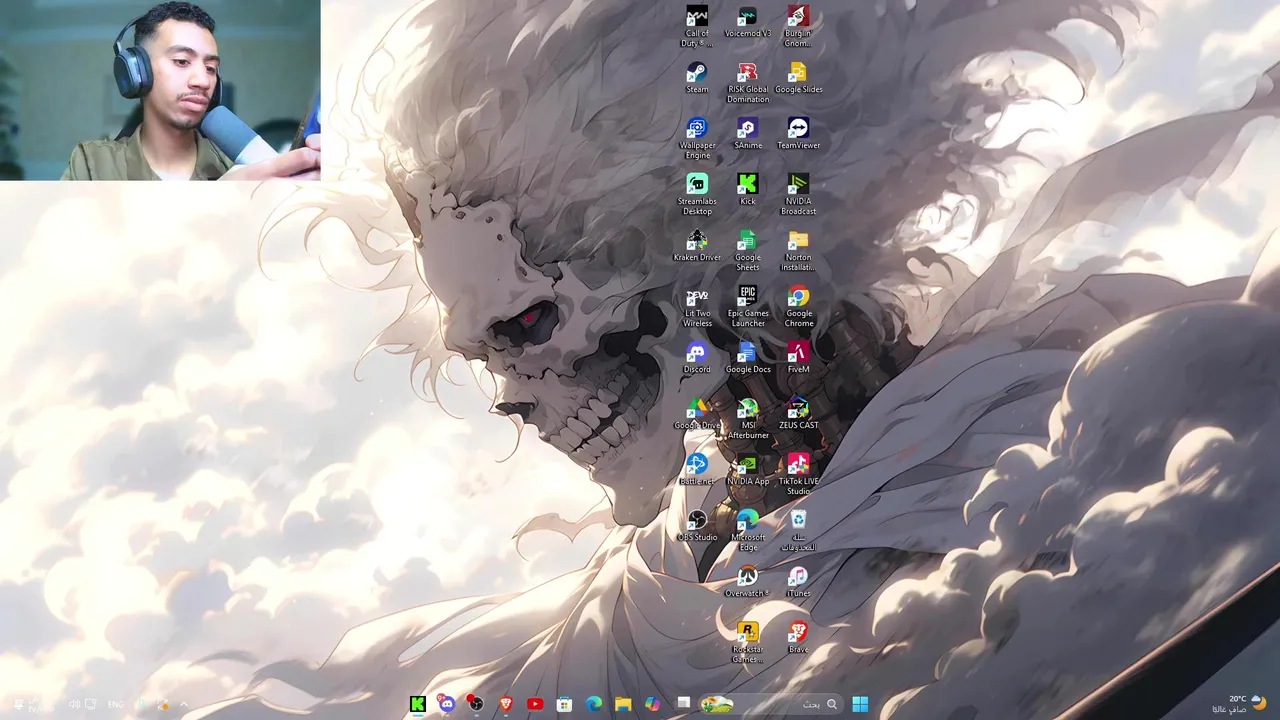1280x720 pixels.
Task: Open the Overwatch desktop shortcut
Action: [747, 582]
